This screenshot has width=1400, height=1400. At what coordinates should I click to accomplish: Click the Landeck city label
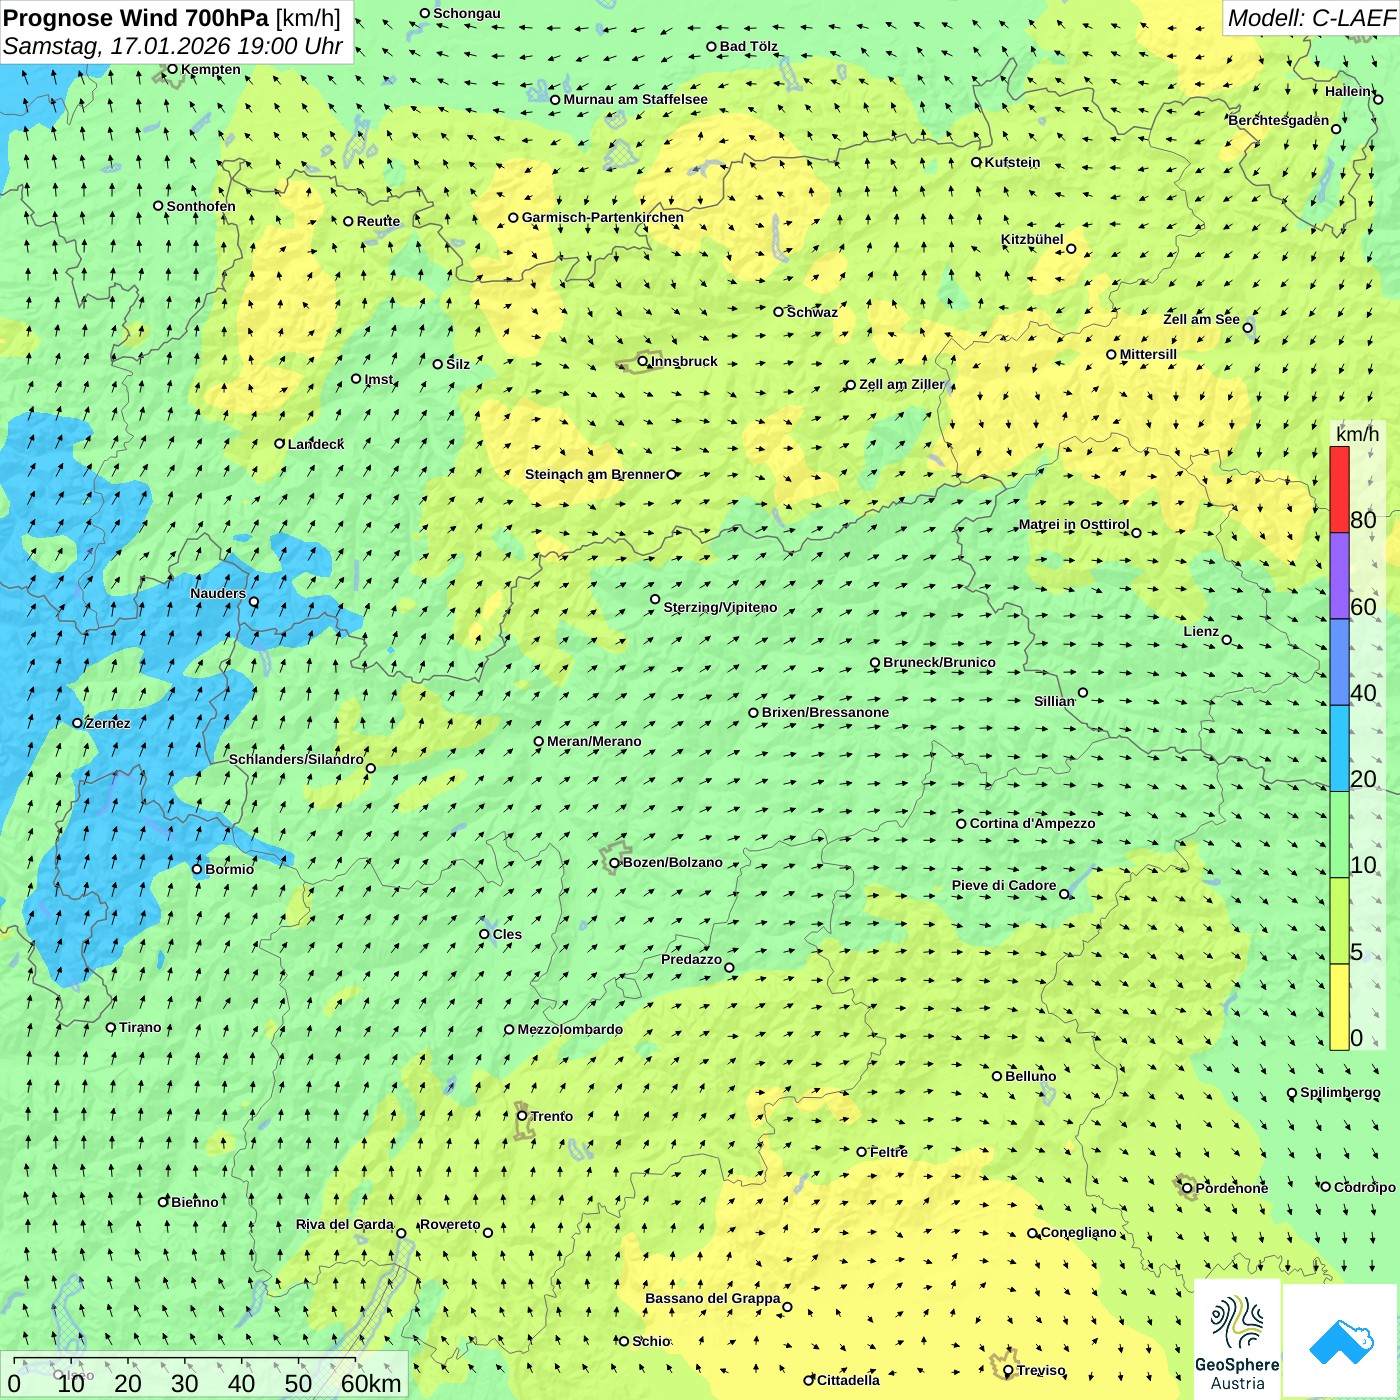tap(316, 444)
